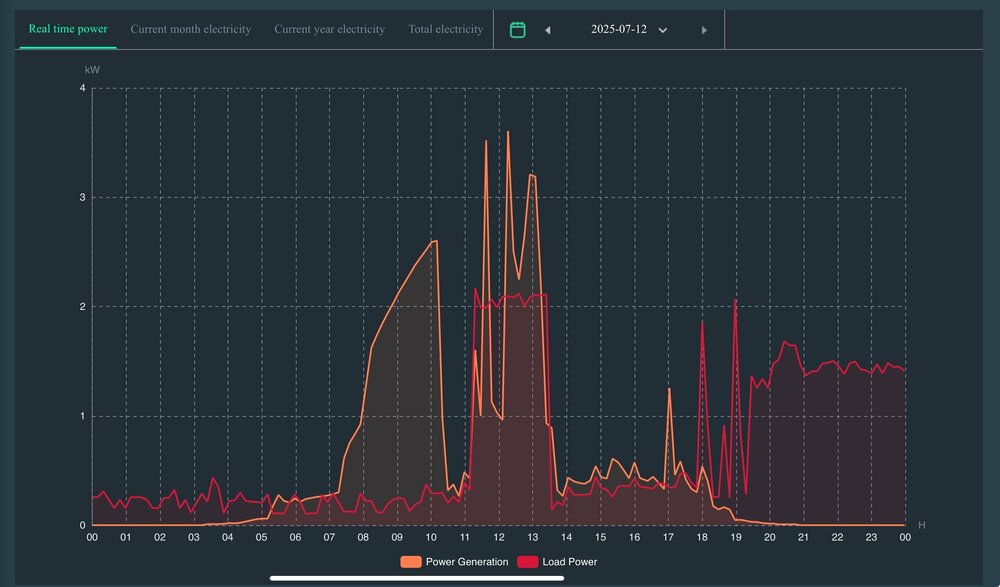Viewport: 1000px width, 587px height.
Task: Select the date field 2025-07-12
Action: pos(619,29)
